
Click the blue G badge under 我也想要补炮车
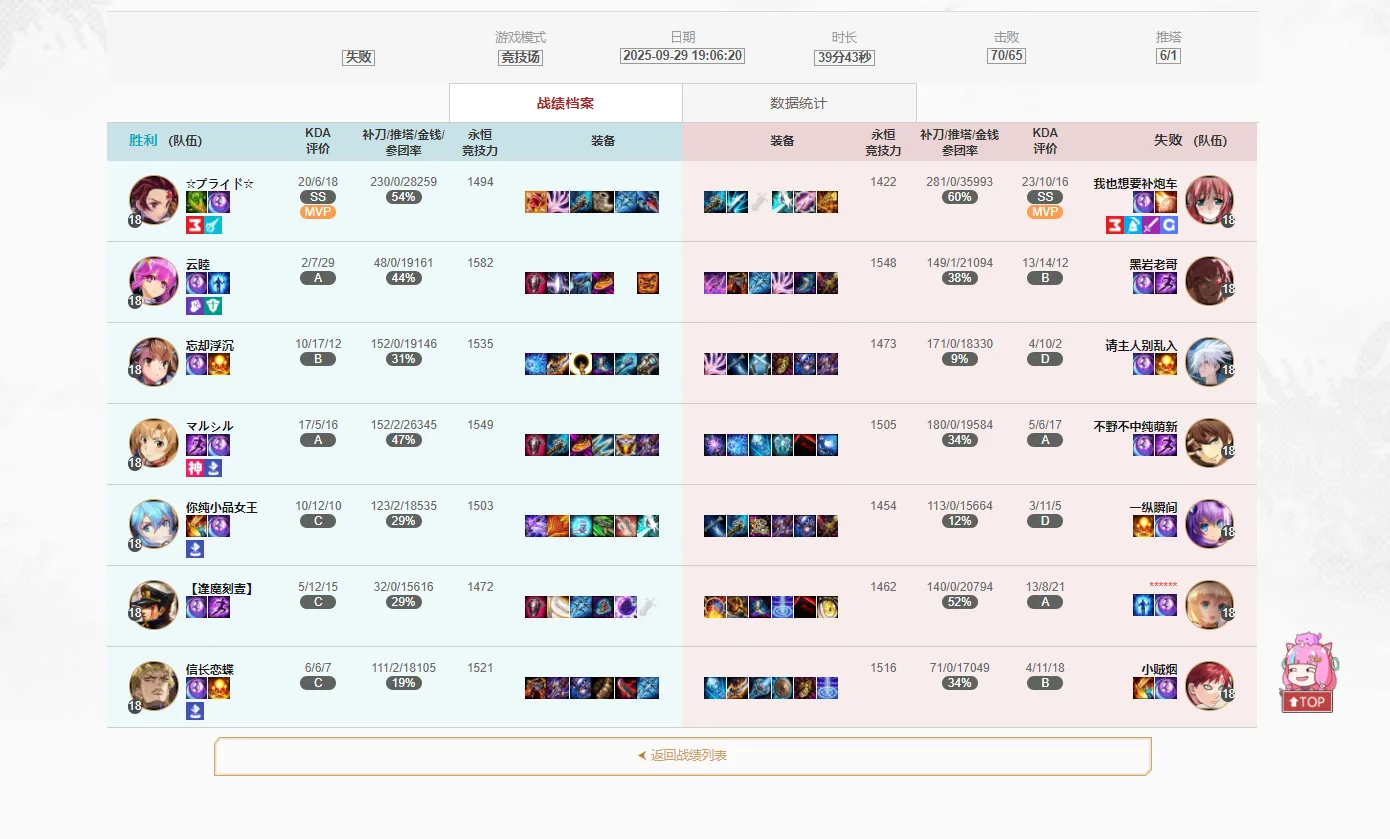[x=1168, y=225]
